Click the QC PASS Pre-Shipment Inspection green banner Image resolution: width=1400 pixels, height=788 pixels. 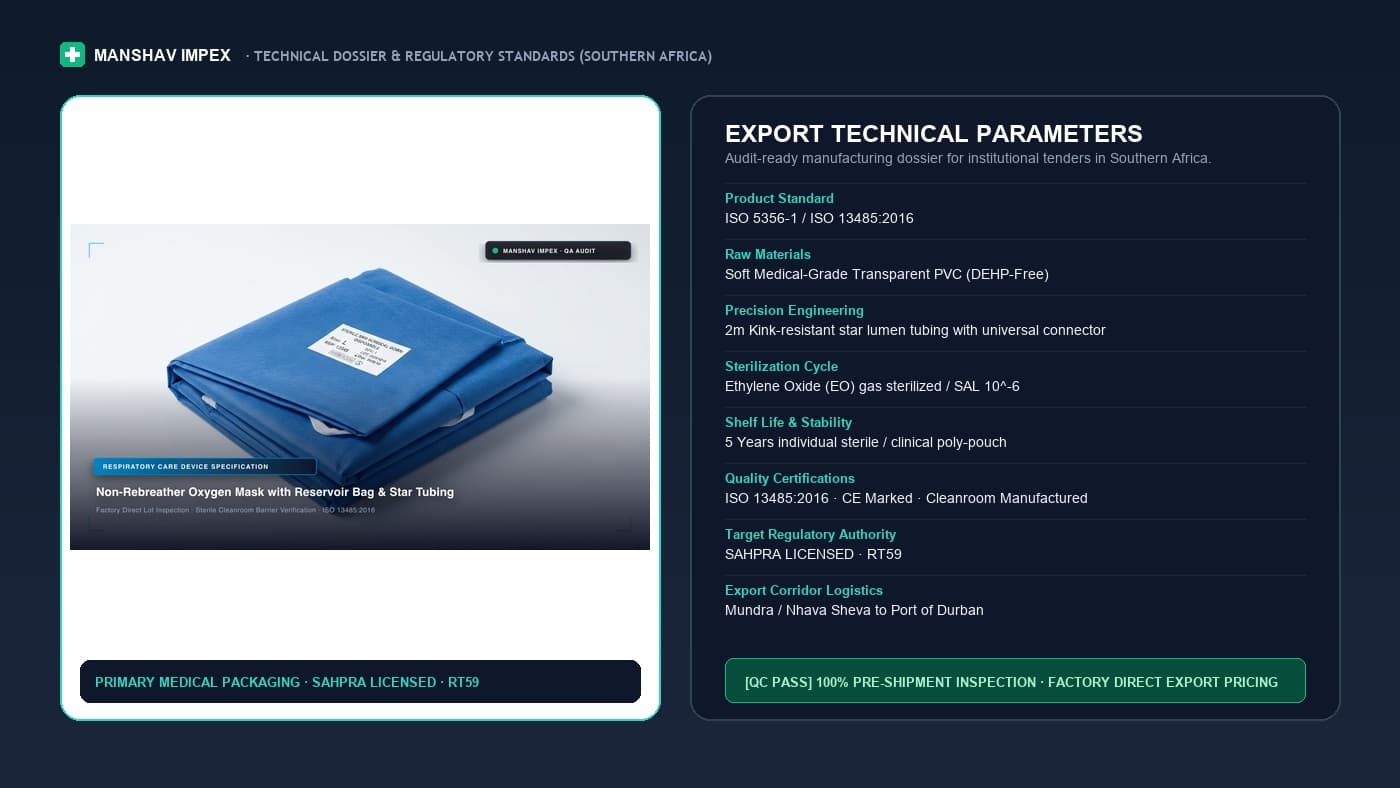1015,681
